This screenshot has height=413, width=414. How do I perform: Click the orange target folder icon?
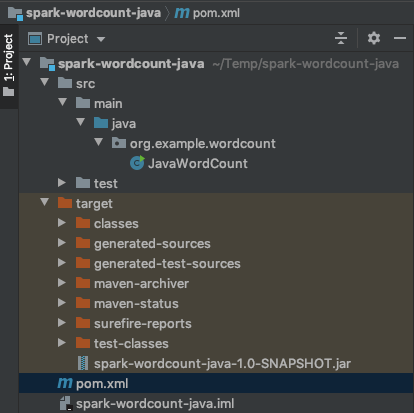click(x=65, y=203)
